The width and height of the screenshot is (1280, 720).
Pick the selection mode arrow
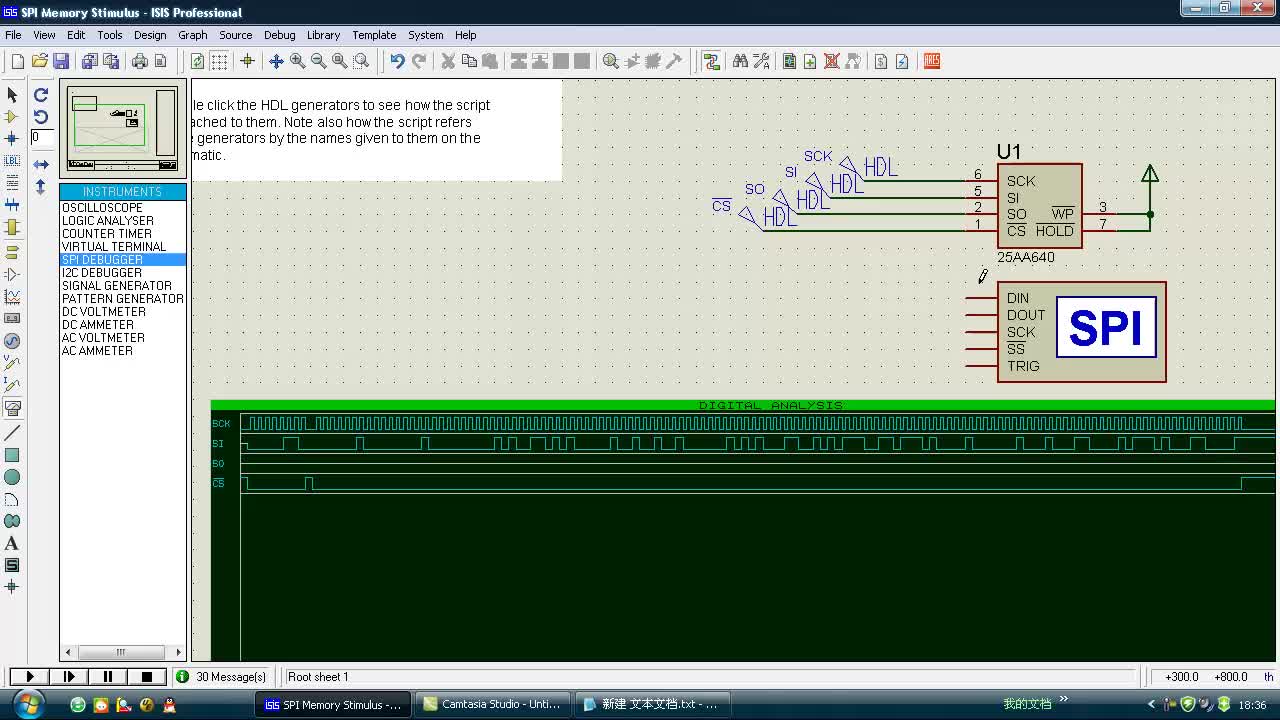[12, 95]
